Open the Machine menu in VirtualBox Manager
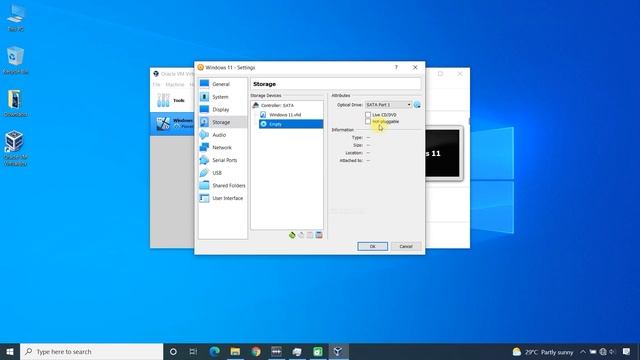 [x=175, y=84]
